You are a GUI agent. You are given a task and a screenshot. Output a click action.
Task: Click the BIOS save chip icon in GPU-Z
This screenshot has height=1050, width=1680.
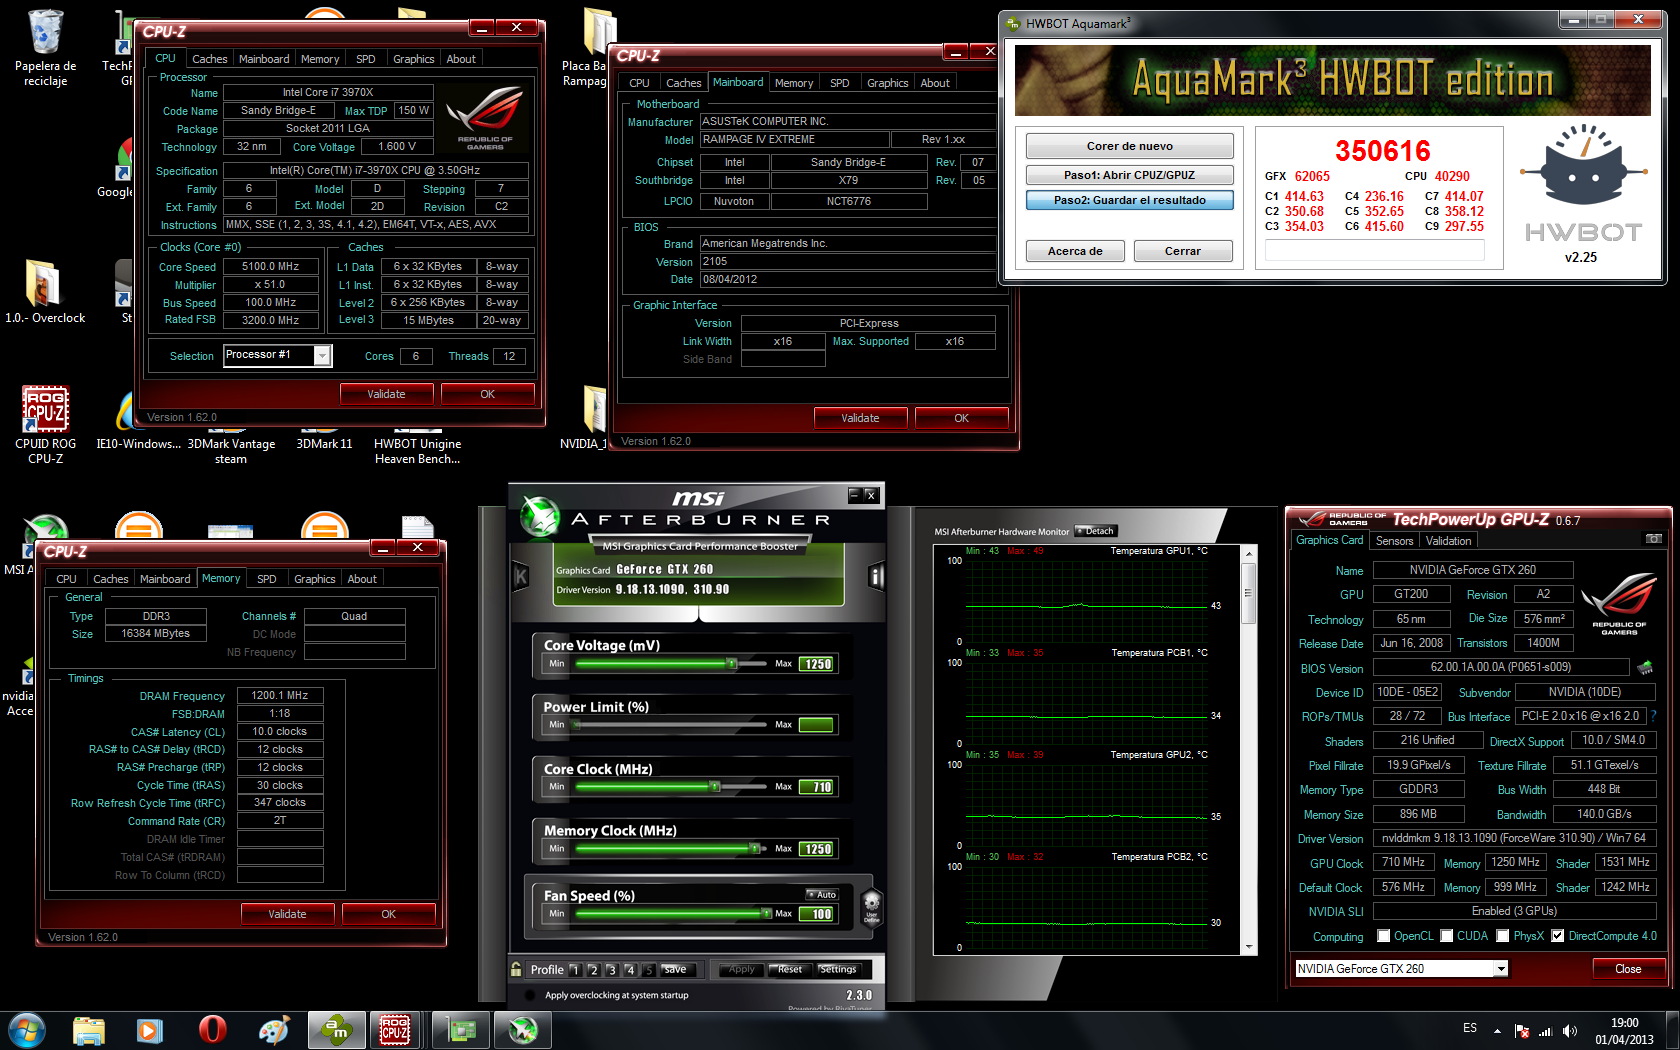(x=1644, y=667)
